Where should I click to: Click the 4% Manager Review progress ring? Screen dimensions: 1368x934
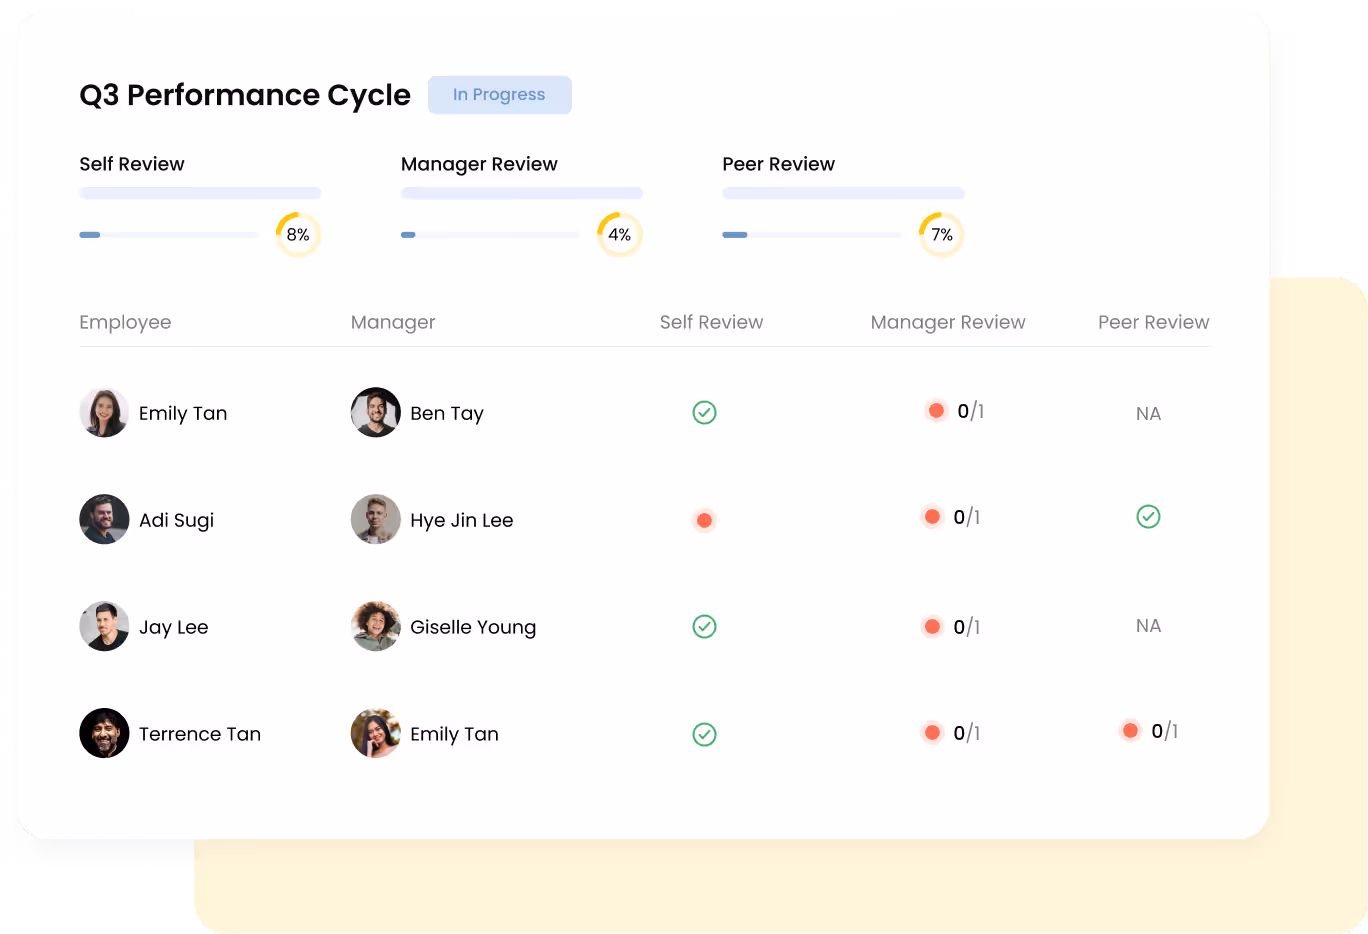[x=620, y=235]
